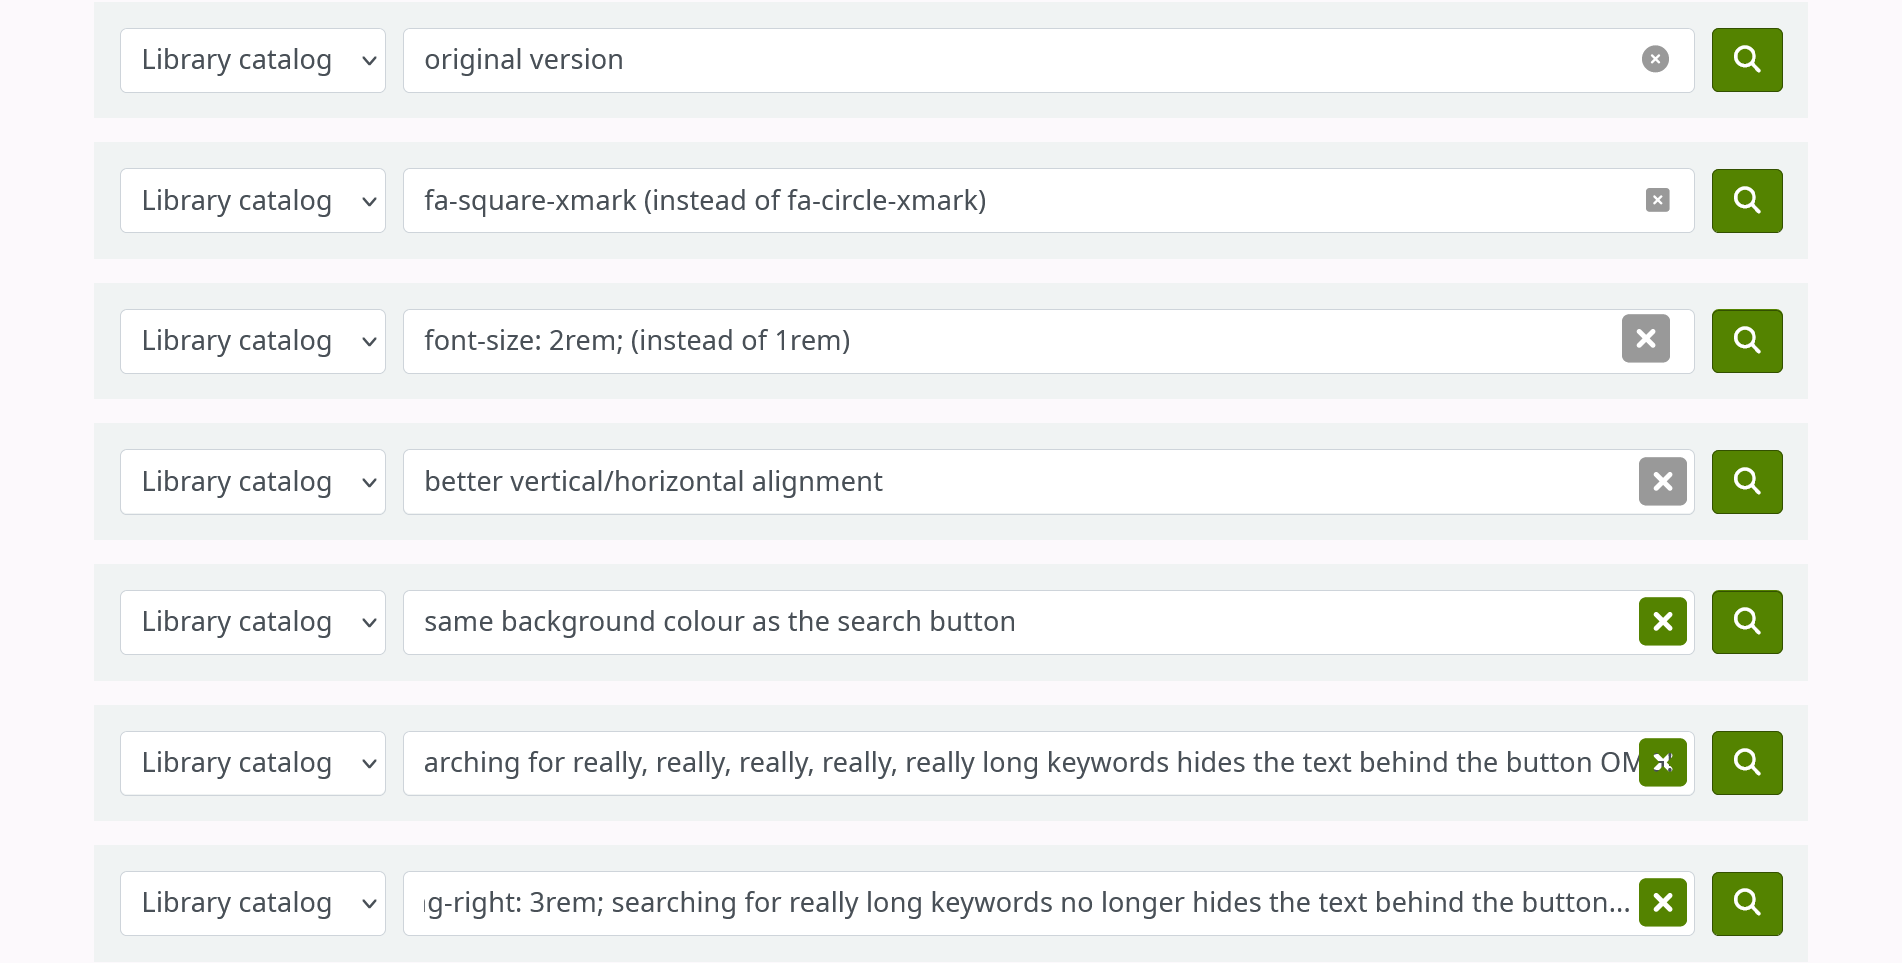The height and width of the screenshot is (963, 1902).
Task: Click the large grey clear button in 'font-size: 2rem' field
Action: pyautogui.click(x=1645, y=340)
